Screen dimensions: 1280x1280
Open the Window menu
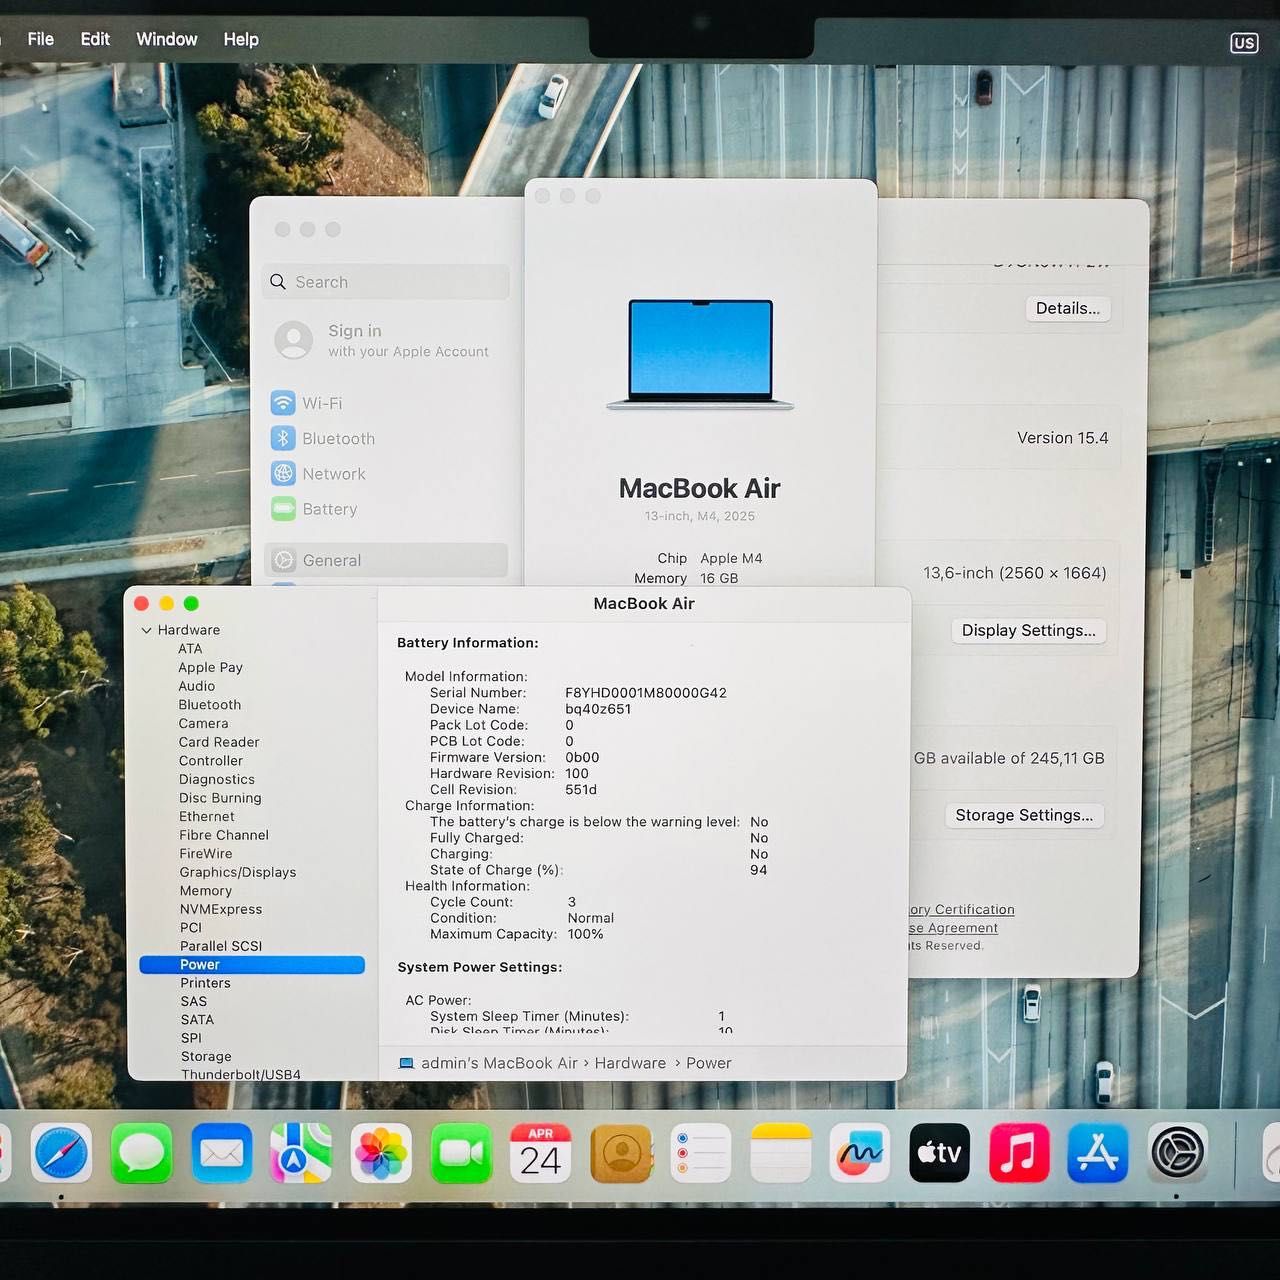click(x=167, y=39)
